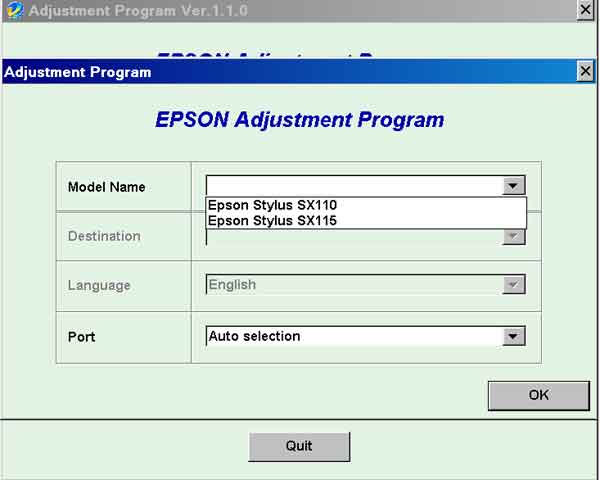The height and width of the screenshot is (480, 600).
Task: Close the Adjustment Program Ver.1.1.0 window
Action: (585, 9)
